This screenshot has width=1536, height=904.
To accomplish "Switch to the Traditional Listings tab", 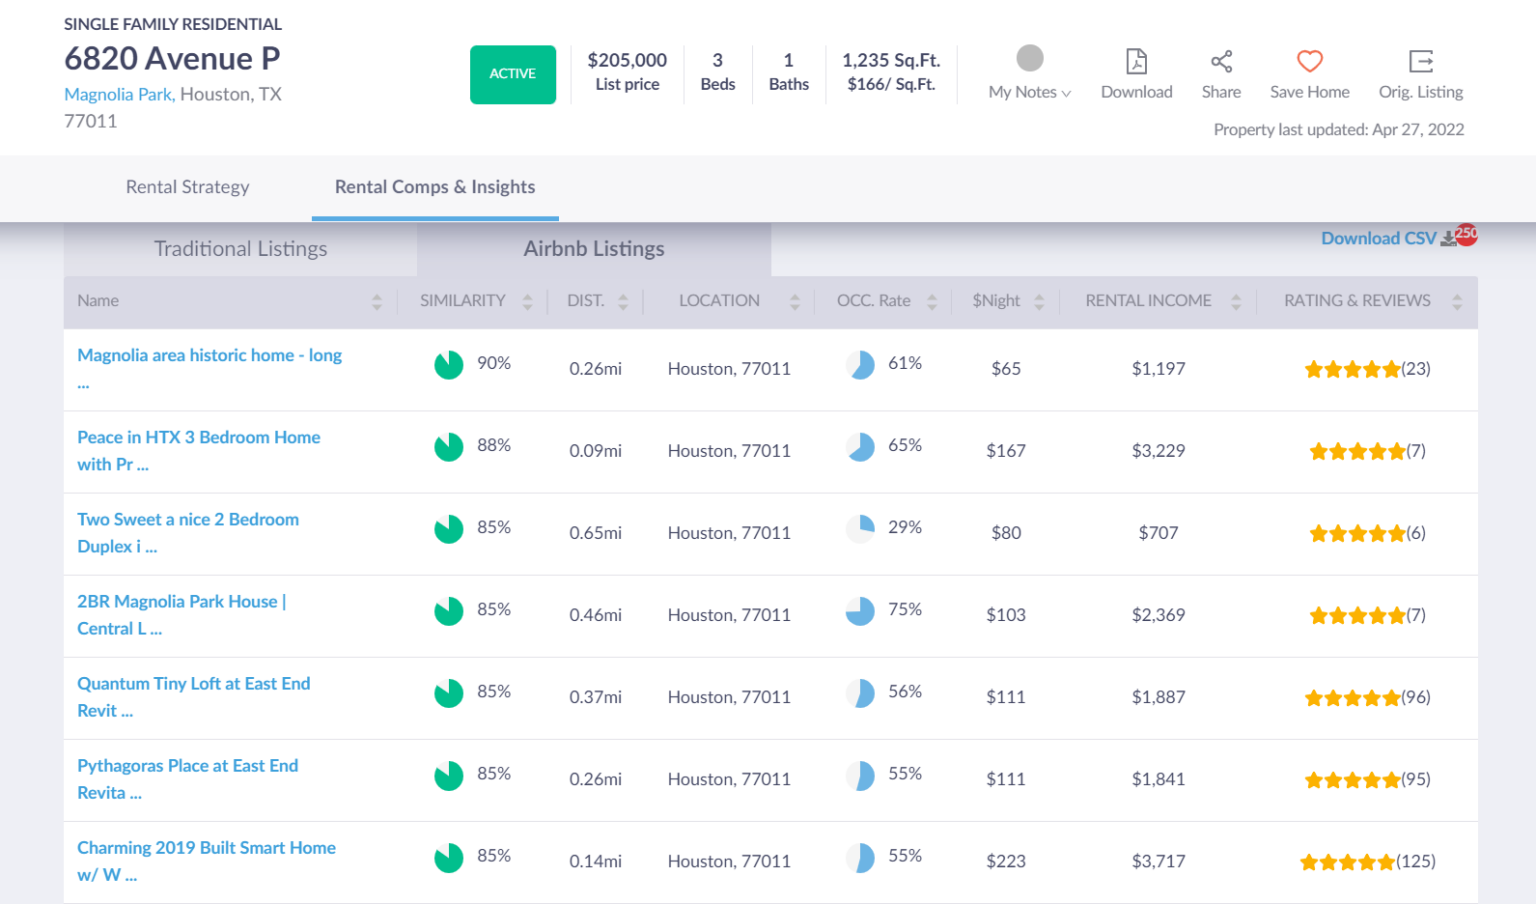I will pos(240,249).
